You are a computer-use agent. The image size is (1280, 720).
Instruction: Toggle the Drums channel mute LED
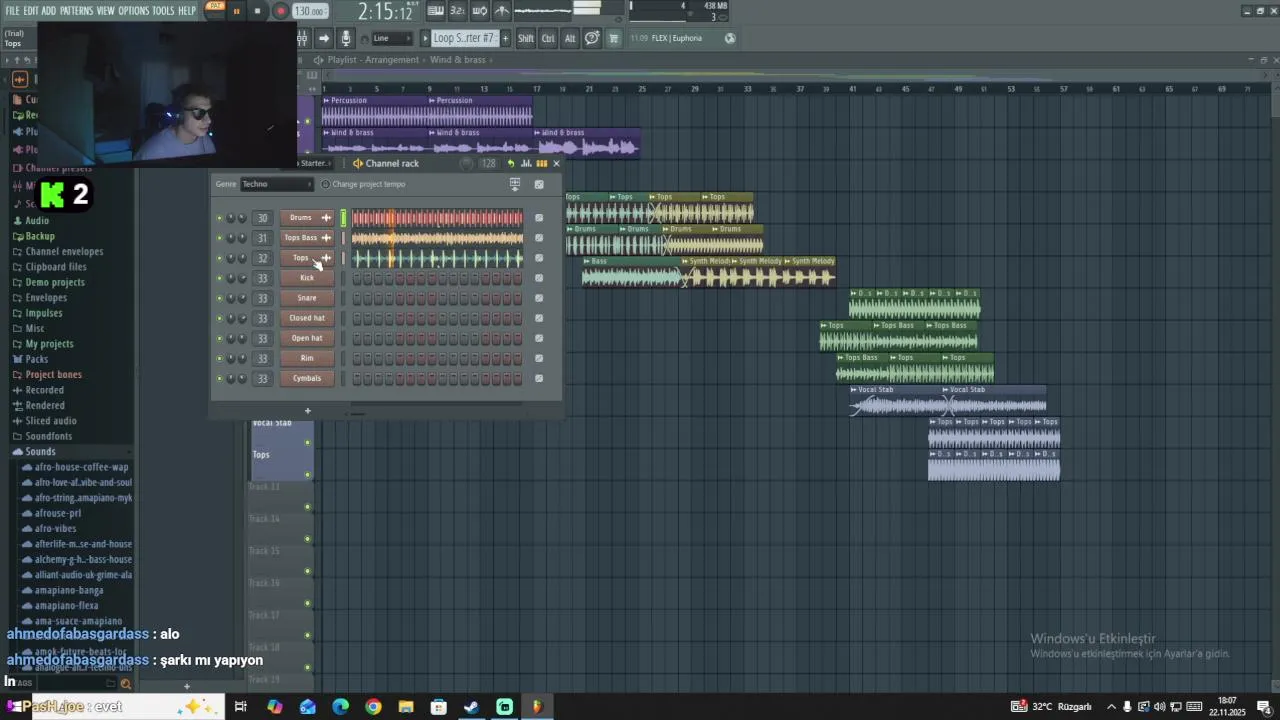point(219,218)
